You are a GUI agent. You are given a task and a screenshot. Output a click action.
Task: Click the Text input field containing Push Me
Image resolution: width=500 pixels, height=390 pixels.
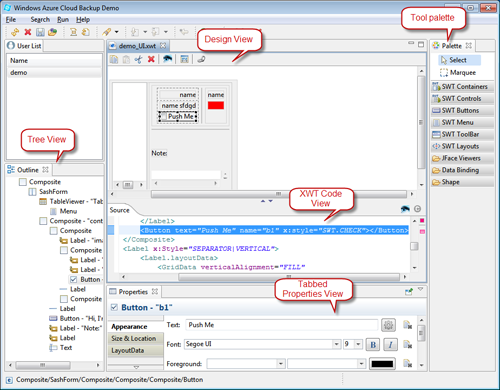pyautogui.click(x=281, y=325)
